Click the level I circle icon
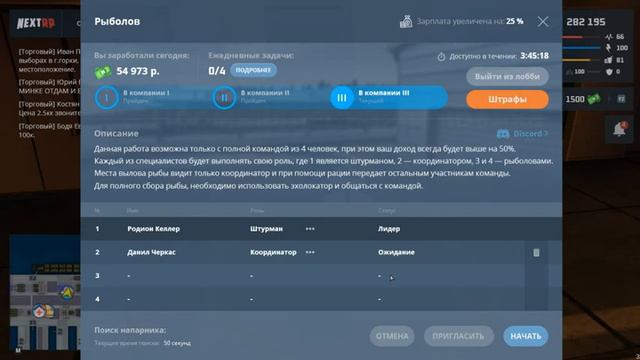The width and height of the screenshot is (640, 360). point(107,98)
